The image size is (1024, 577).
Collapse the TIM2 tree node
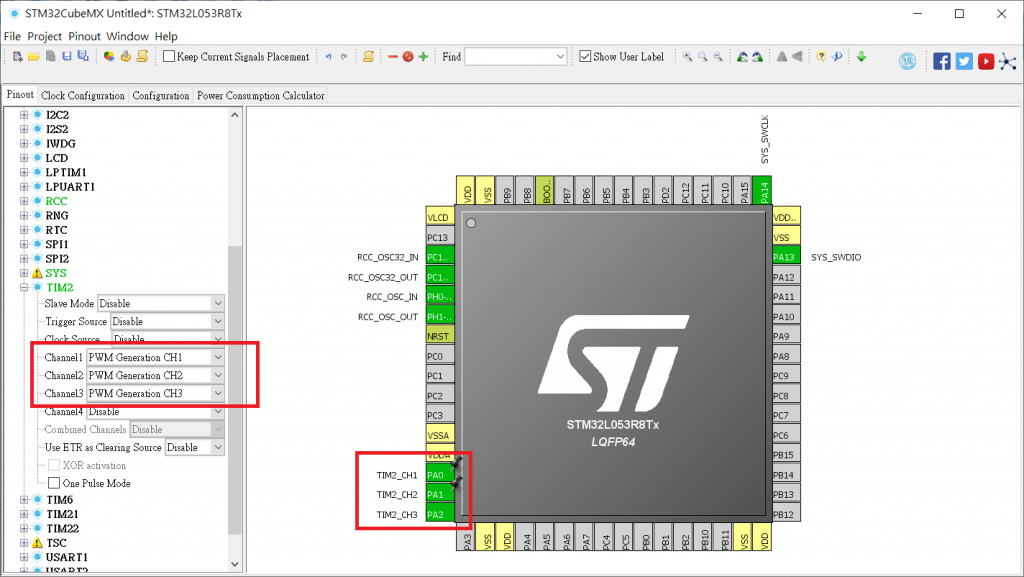point(24,287)
